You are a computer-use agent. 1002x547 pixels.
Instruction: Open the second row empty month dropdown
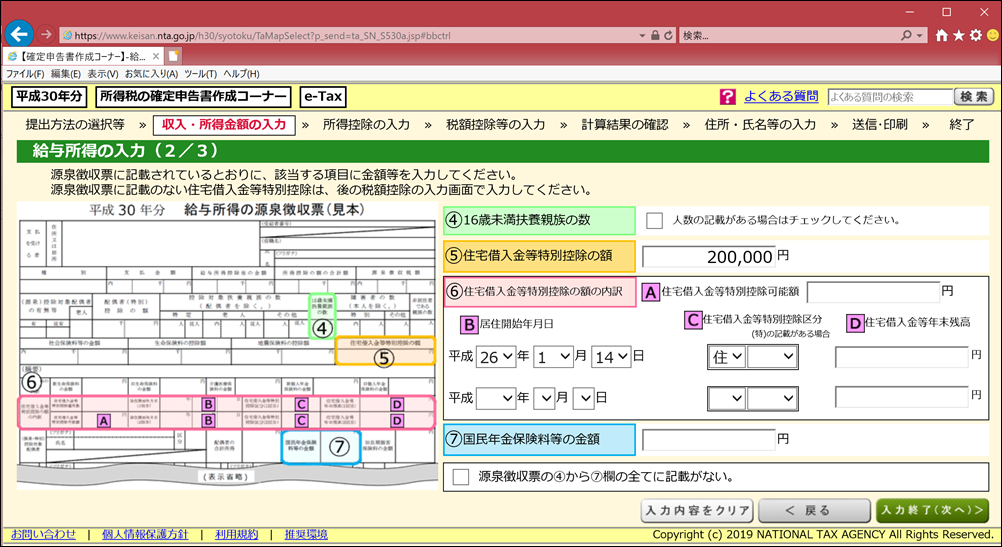click(x=545, y=398)
